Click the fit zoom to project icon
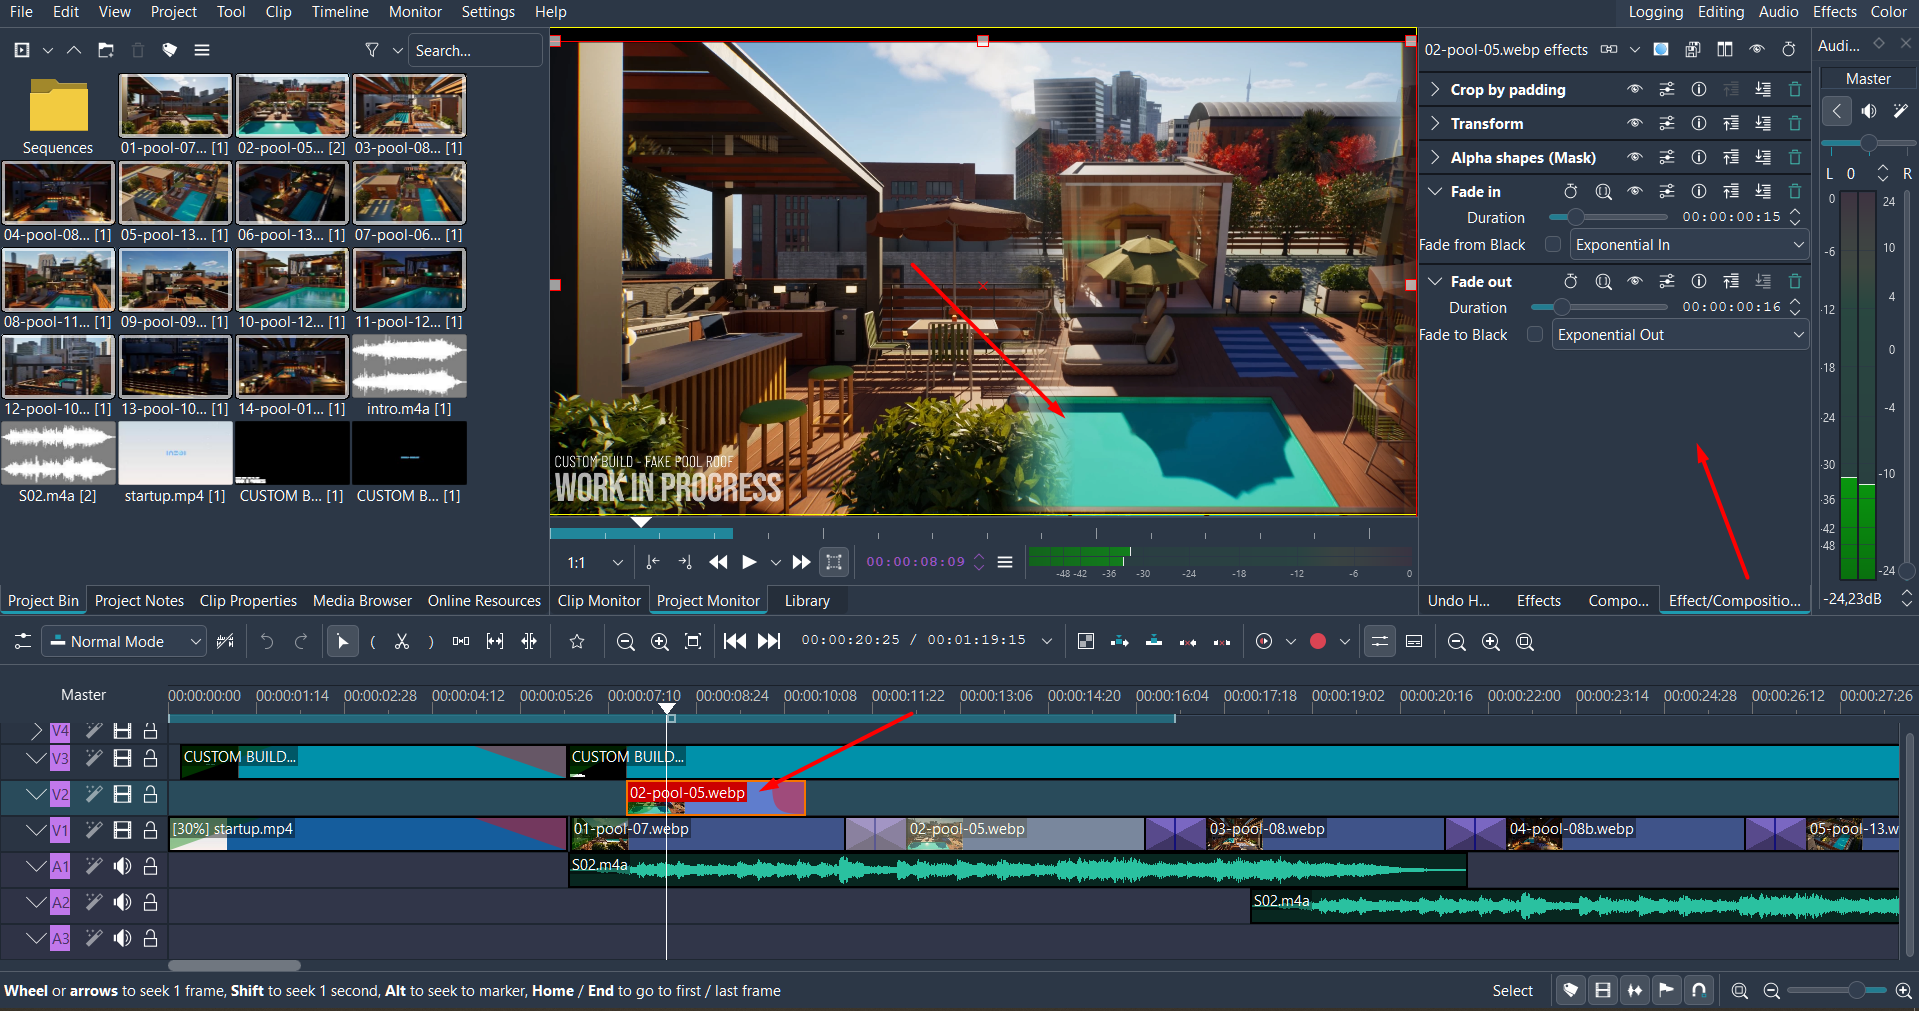 pos(693,642)
